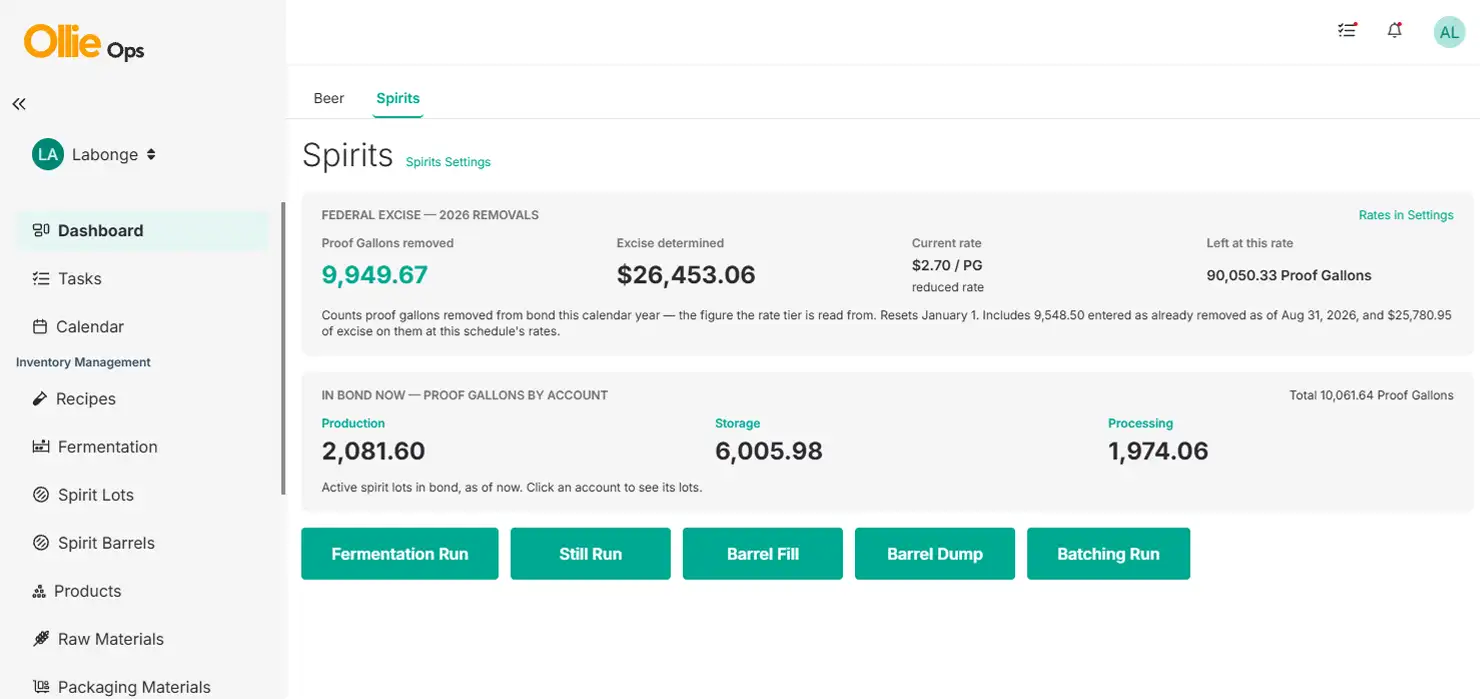1480x699 pixels.
Task: Click the Barrel Fill button
Action: click(x=763, y=554)
